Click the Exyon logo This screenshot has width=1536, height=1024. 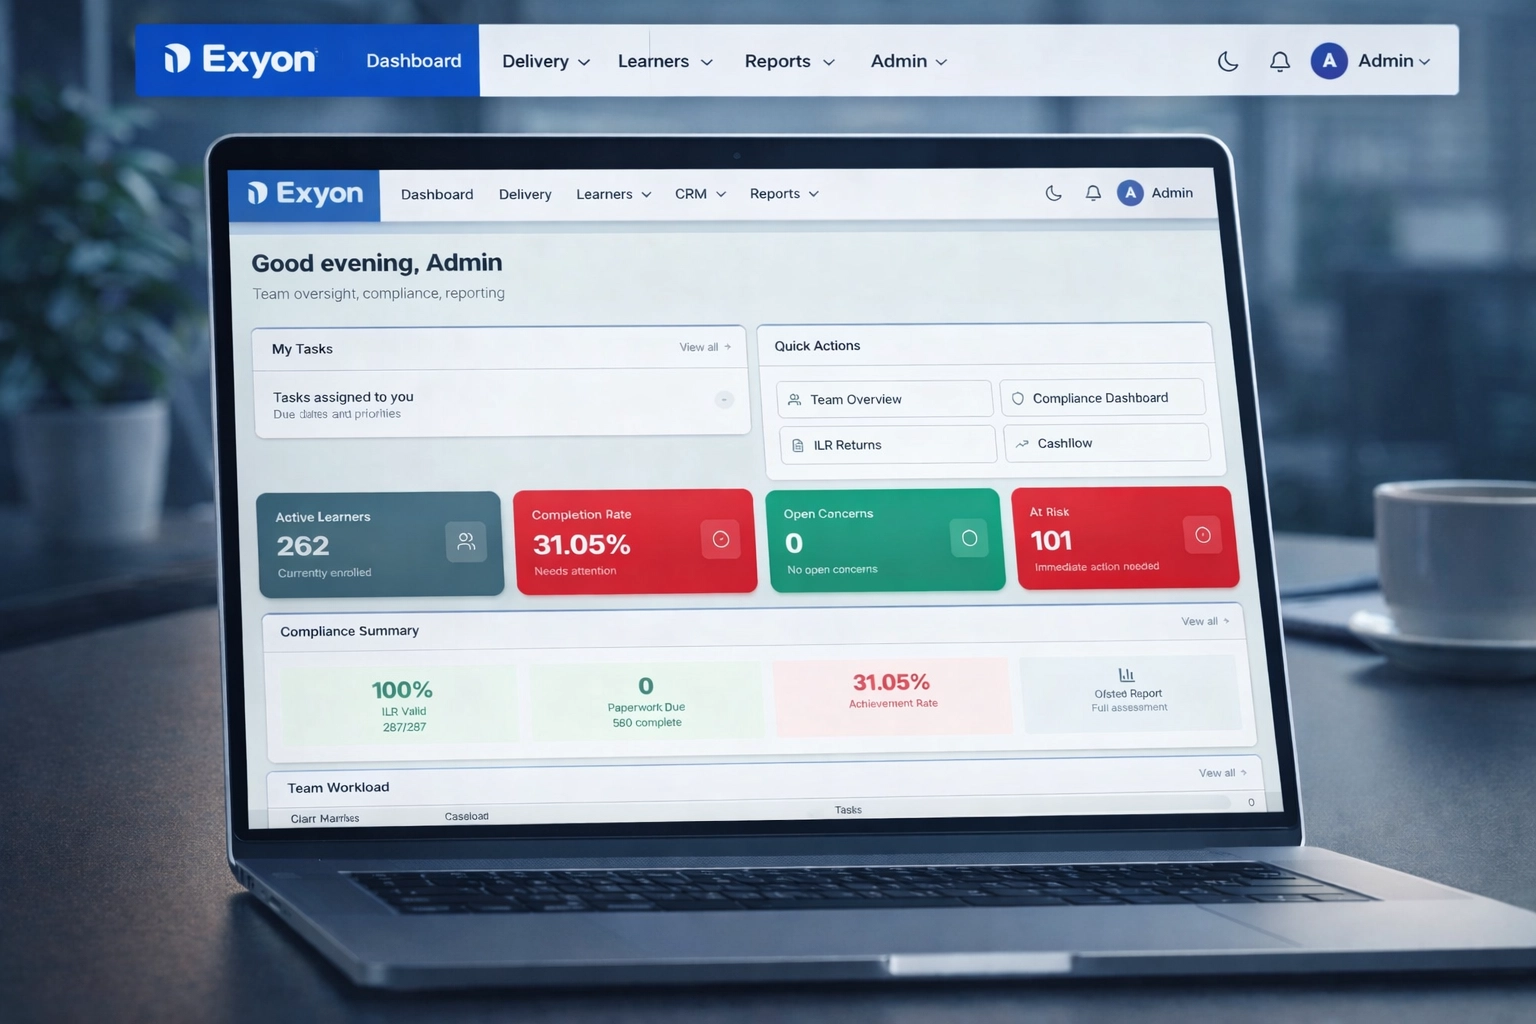pyautogui.click(x=303, y=192)
